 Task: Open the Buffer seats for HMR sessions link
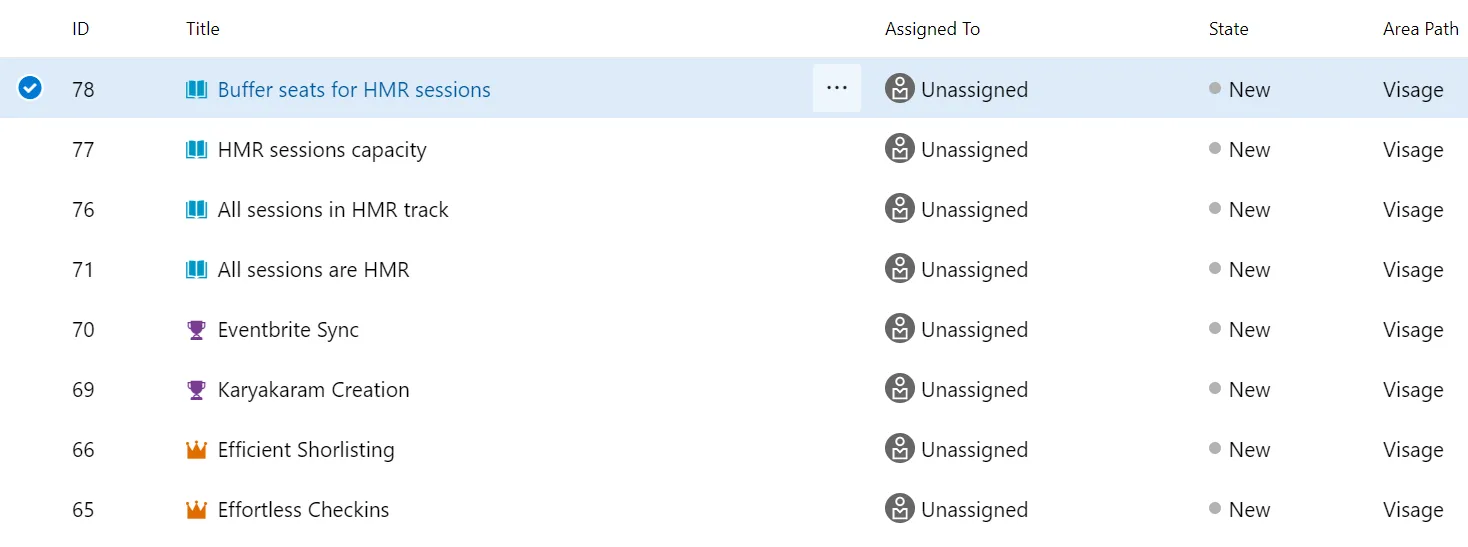(x=354, y=90)
